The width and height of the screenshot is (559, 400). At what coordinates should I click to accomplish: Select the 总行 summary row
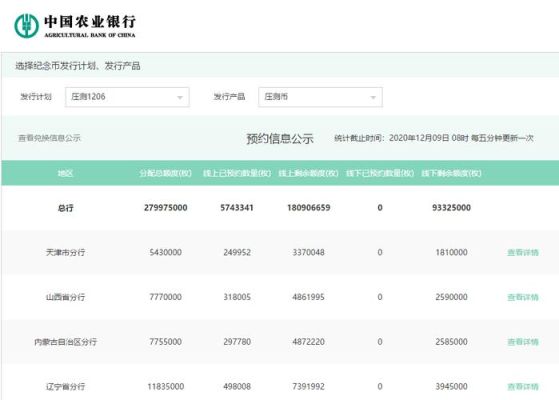(x=280, y=208)
